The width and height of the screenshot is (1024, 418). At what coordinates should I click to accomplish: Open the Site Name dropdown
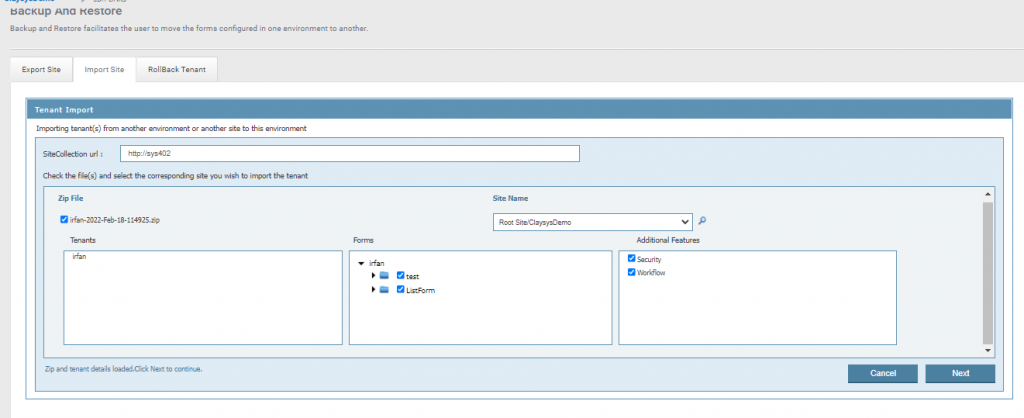(592, 222)
